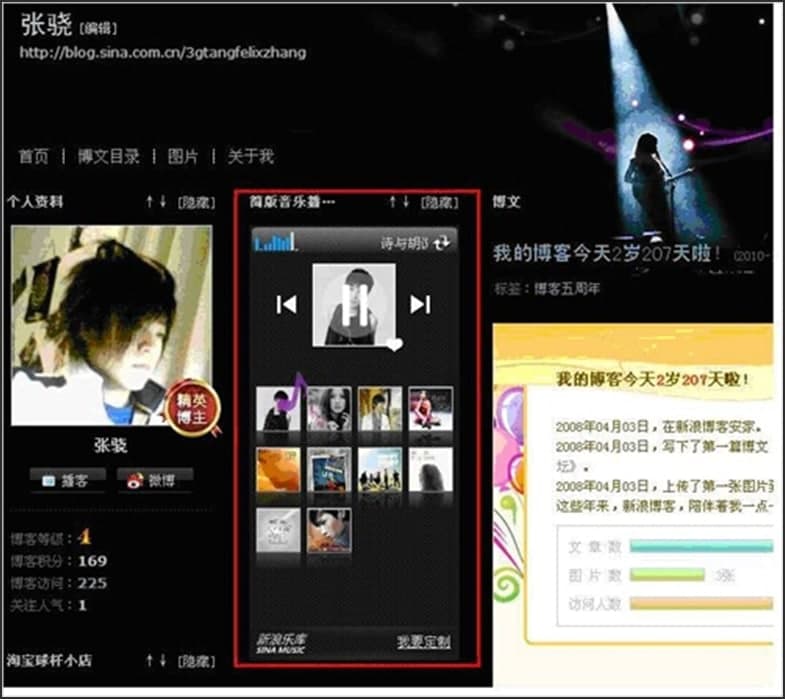The image size is (785, 699).
Task: Move 淘宝球杆小店 module down with arrow
Action: 163,660
